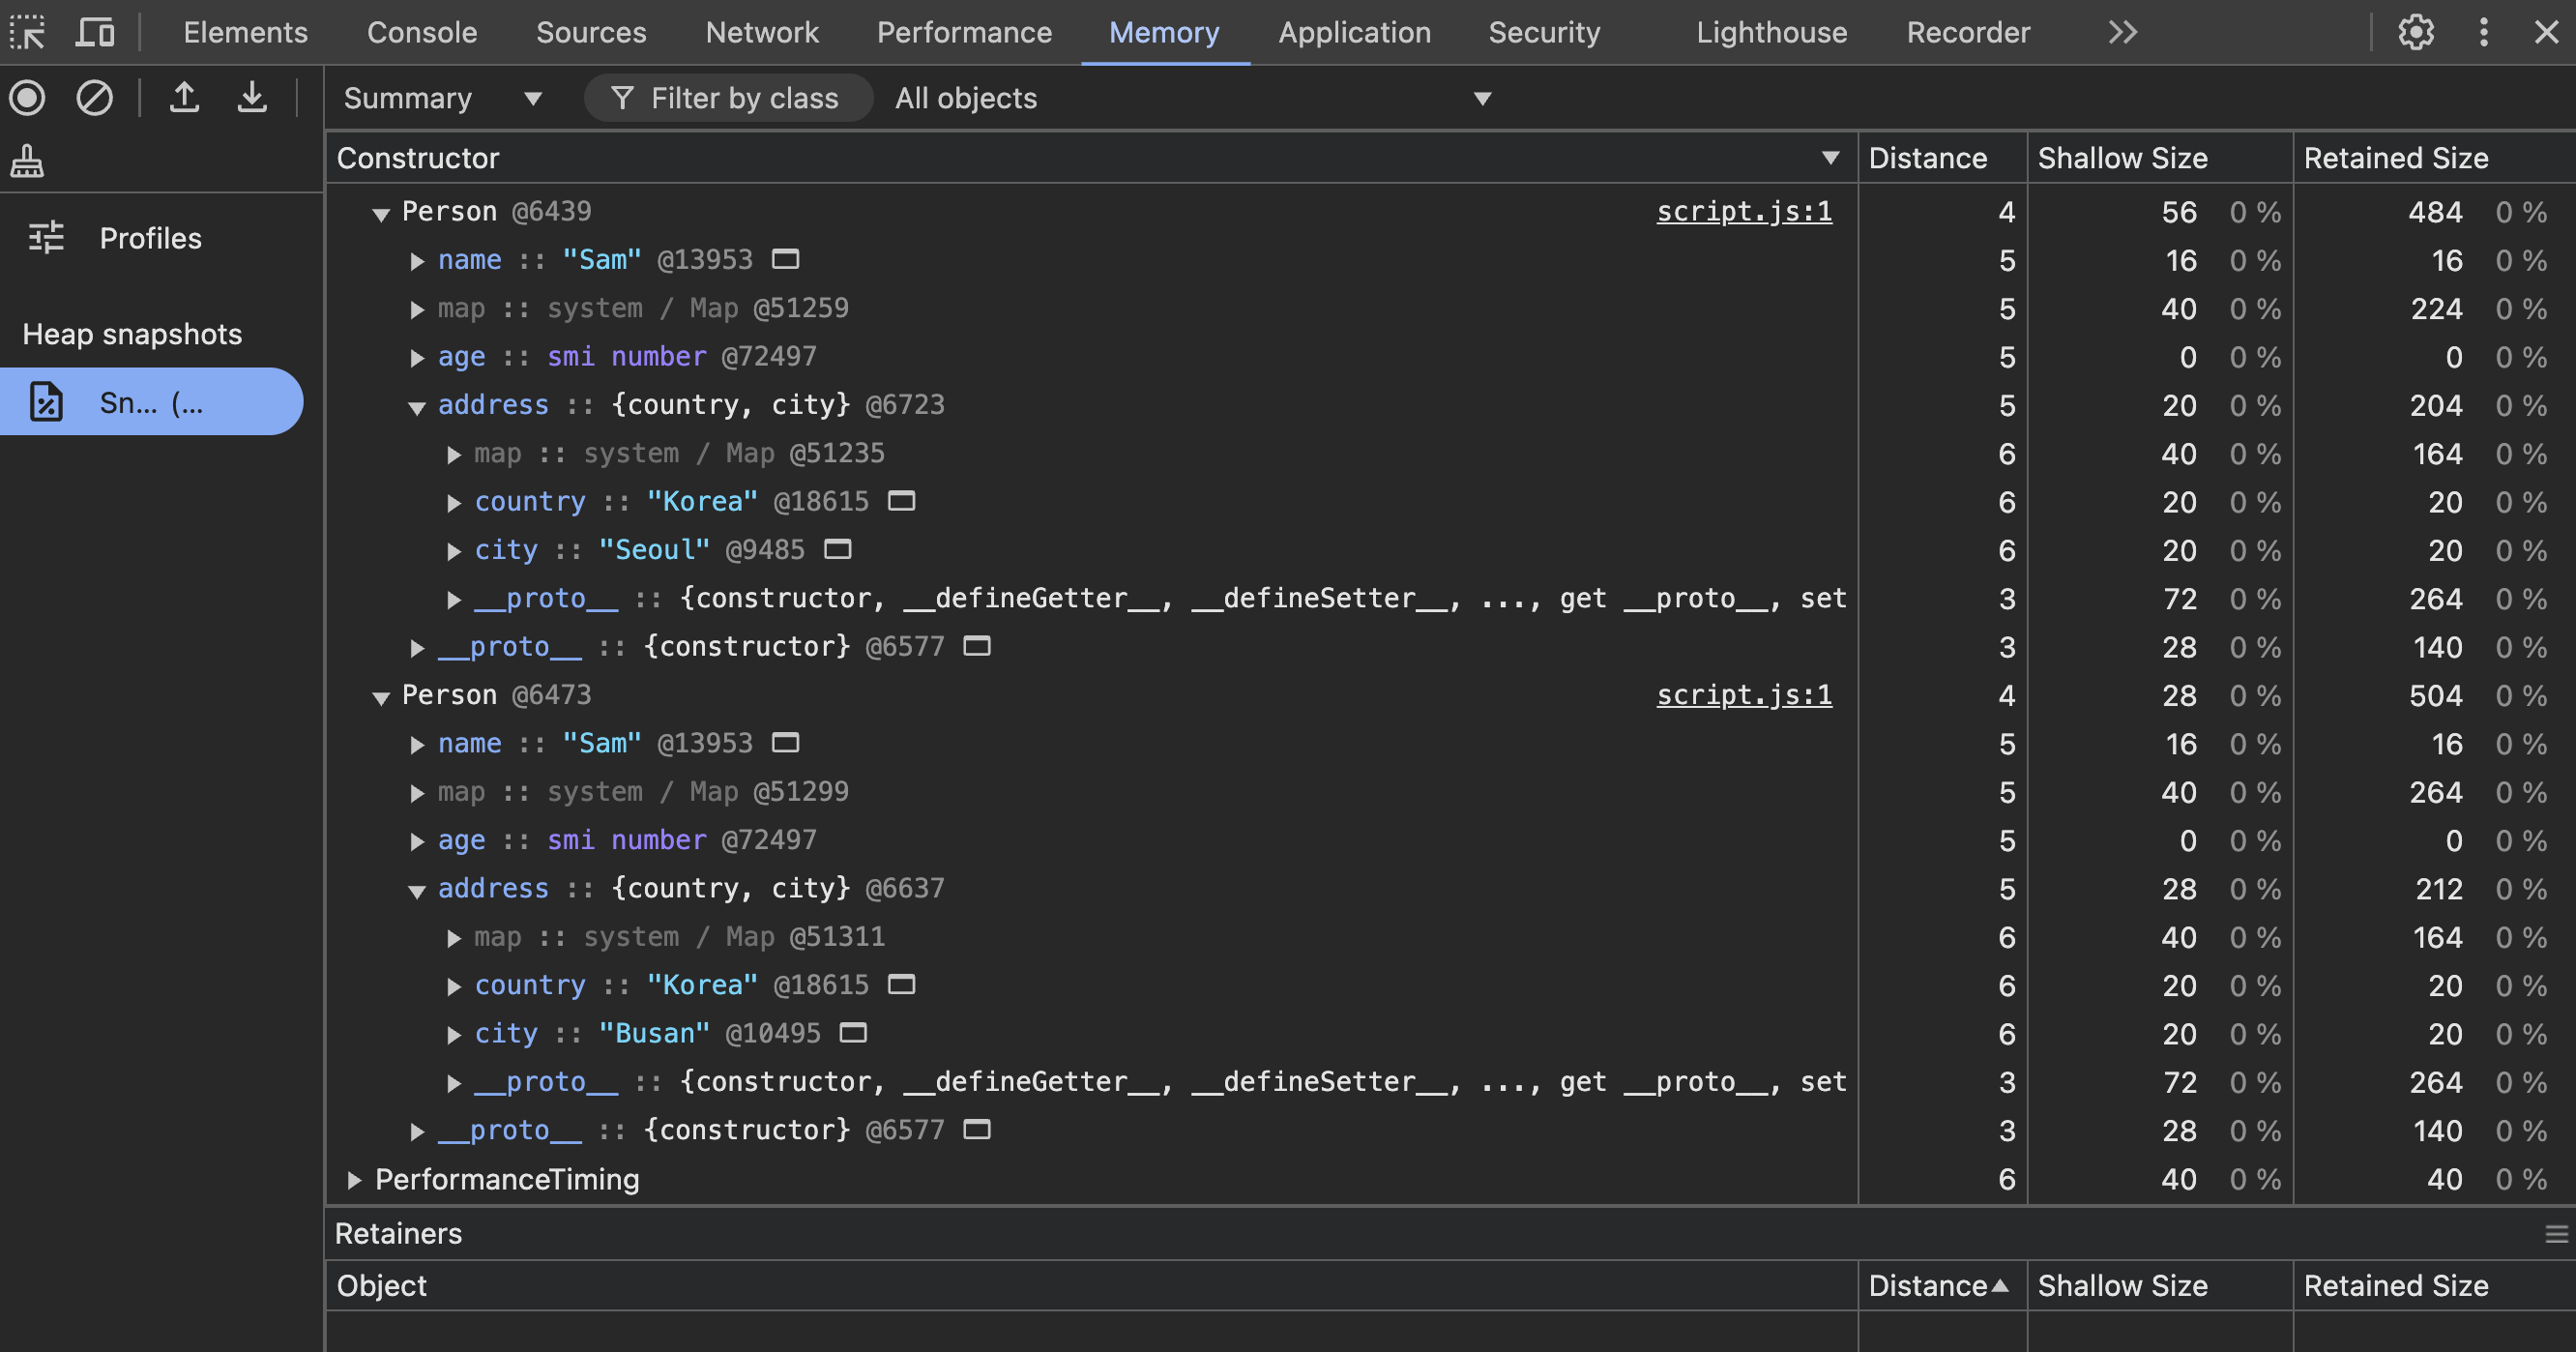Click the collect garbage broom icon
The height and width of the screenshot is (1352, 2576).
coord(27,161)
